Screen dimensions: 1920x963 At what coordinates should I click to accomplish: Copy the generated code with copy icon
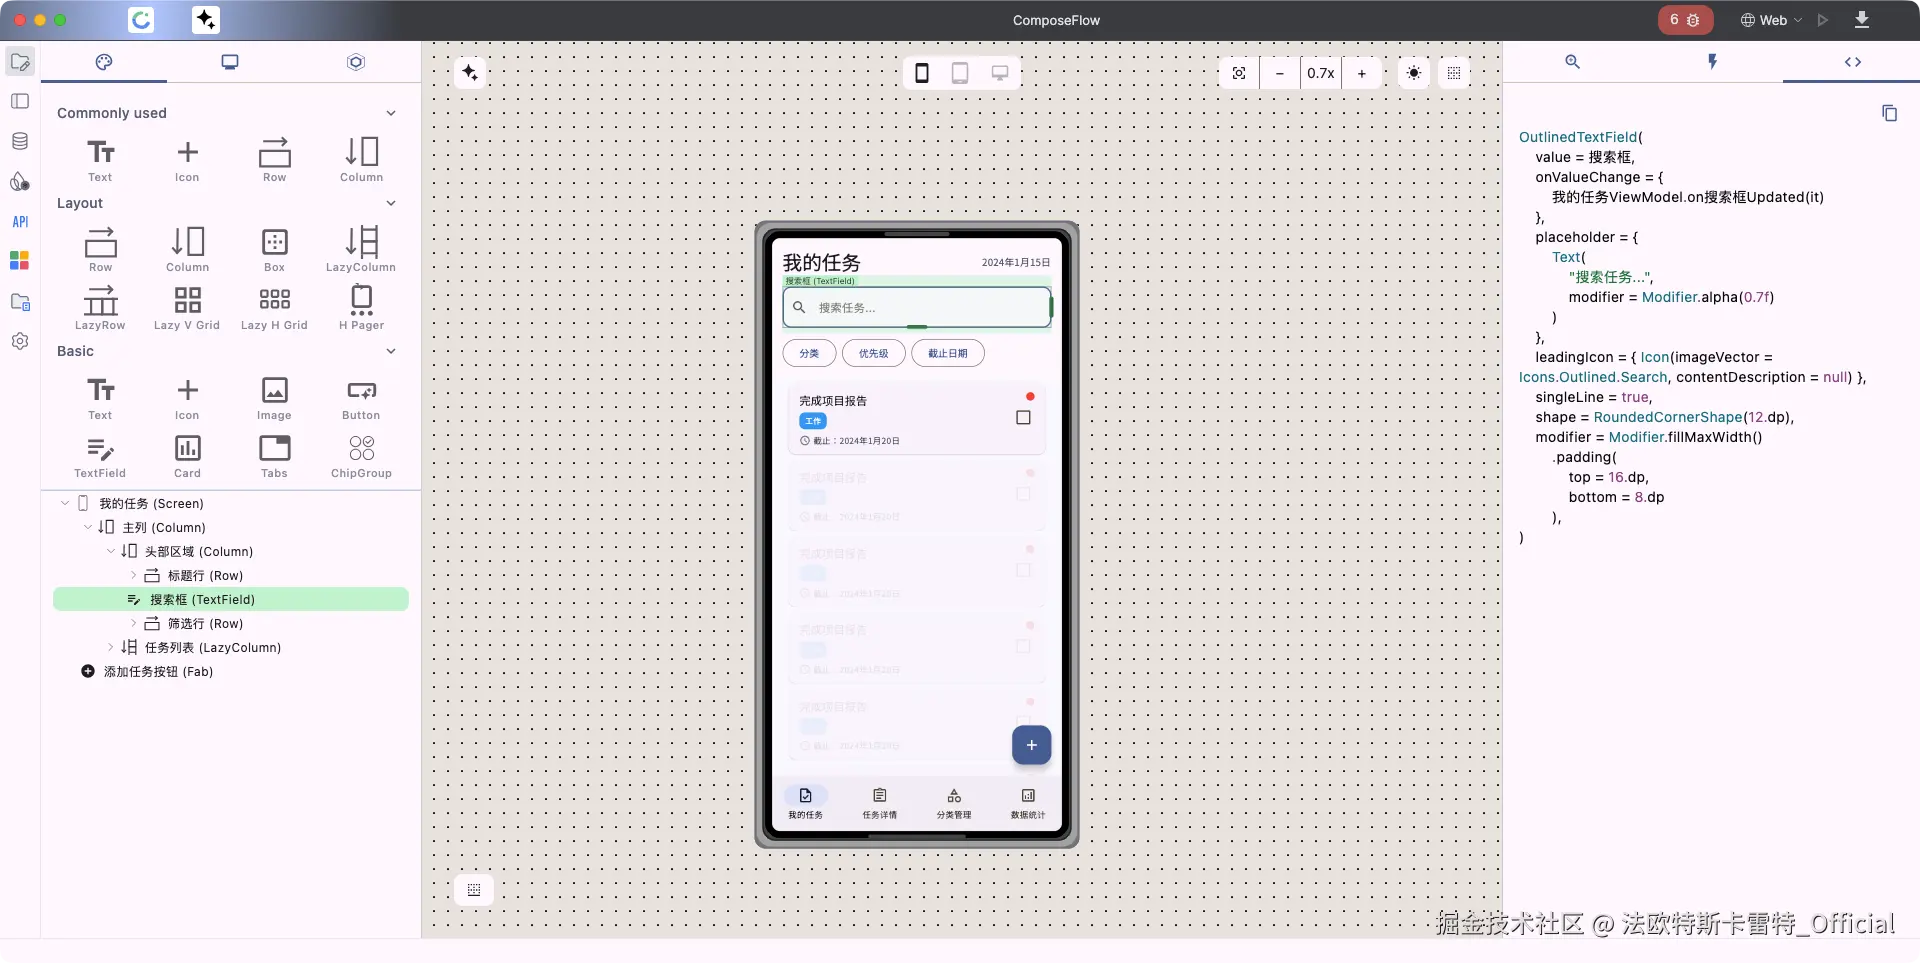point(1889,113)
